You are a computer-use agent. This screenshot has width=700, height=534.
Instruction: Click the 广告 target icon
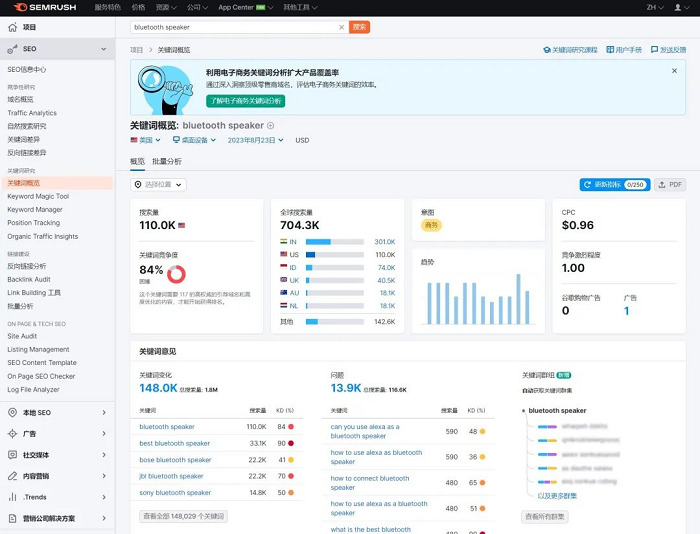[x=12, y=434]
